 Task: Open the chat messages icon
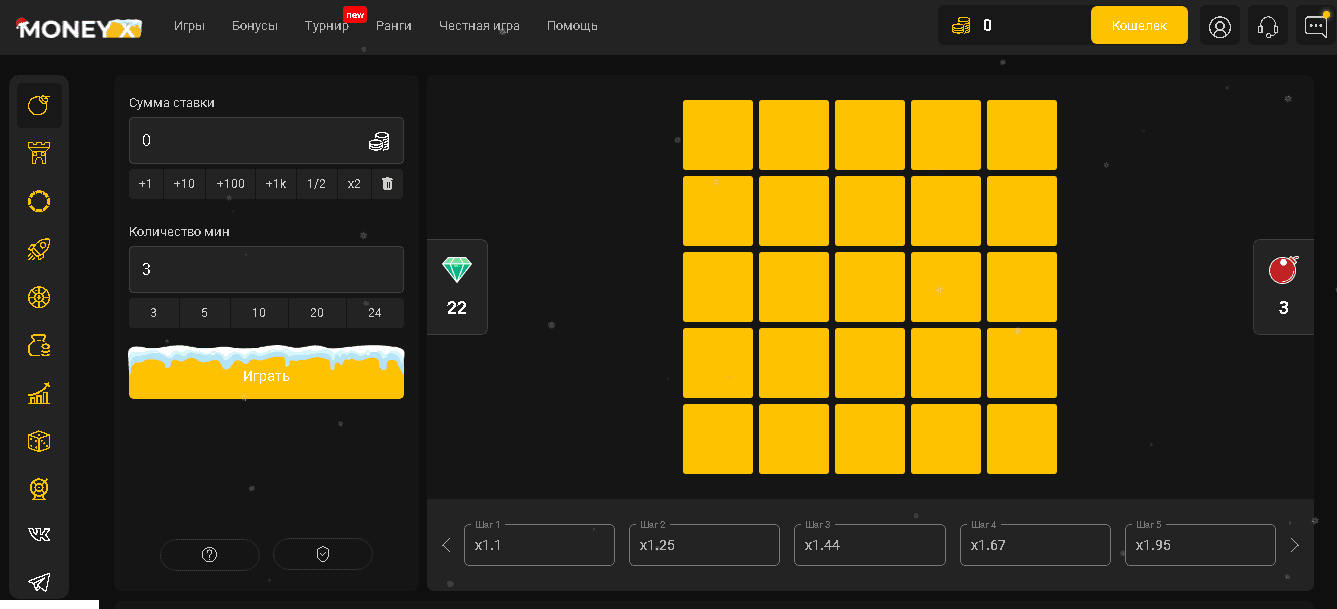1316,26
